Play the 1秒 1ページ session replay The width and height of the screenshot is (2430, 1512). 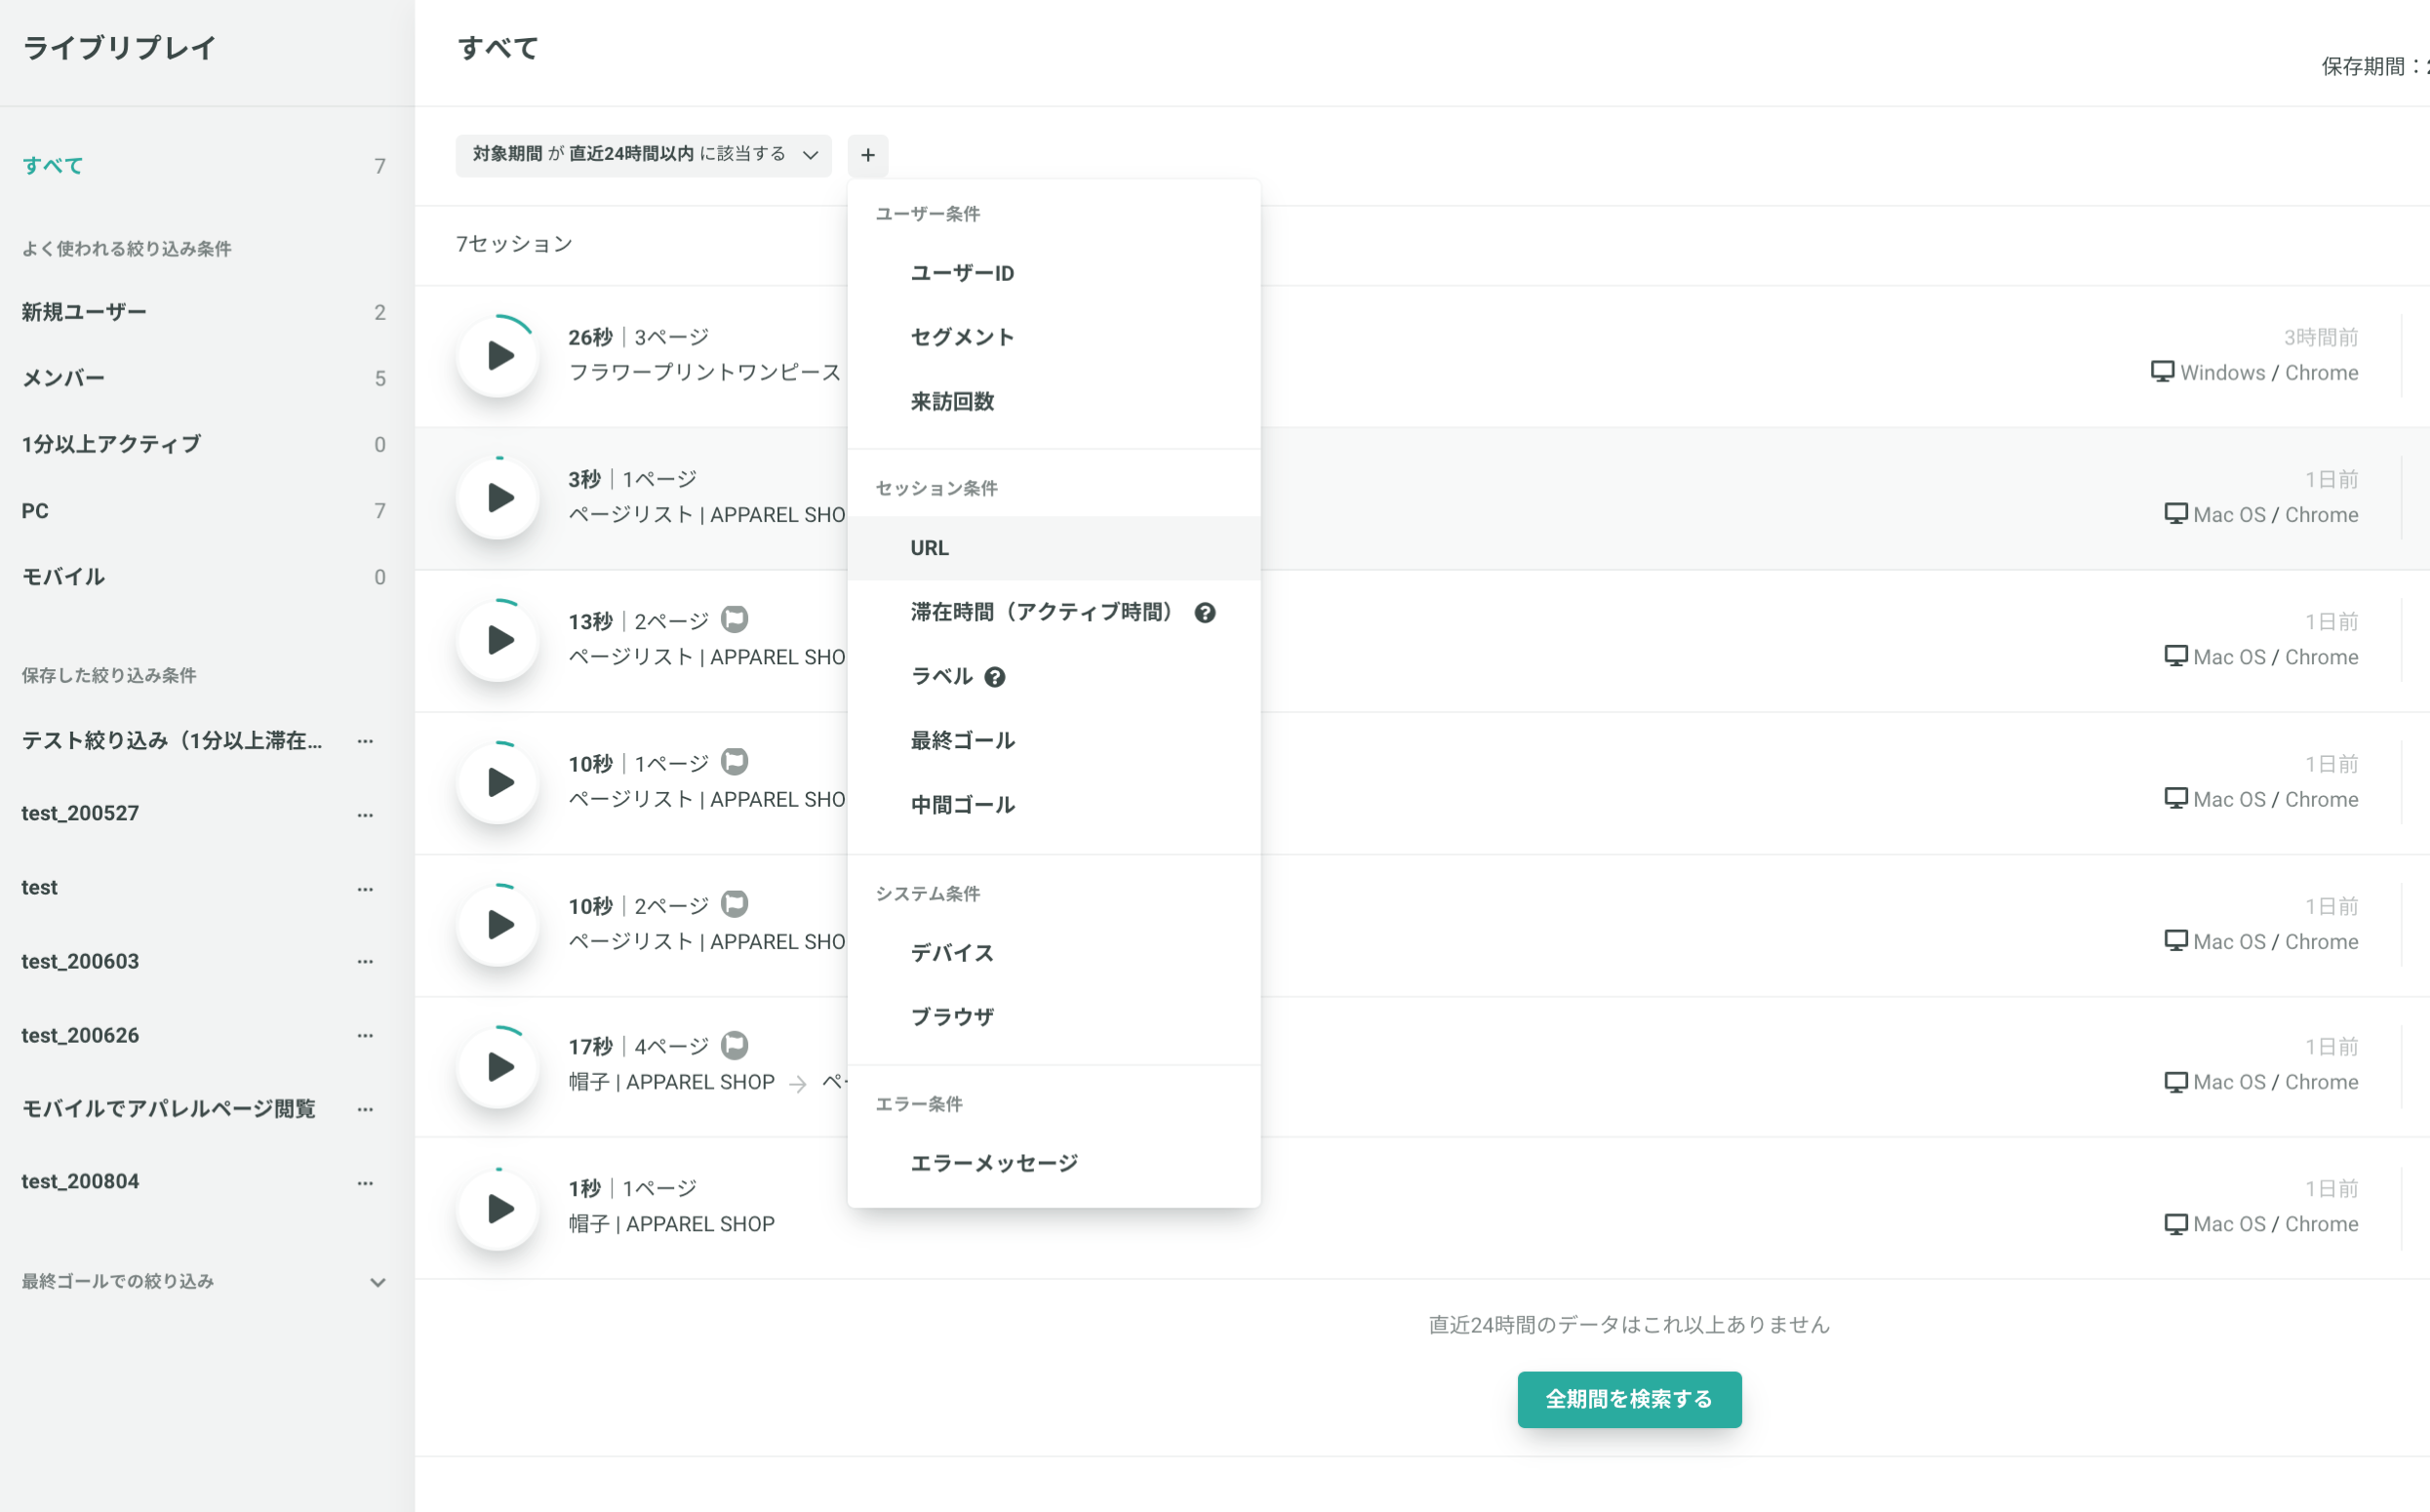click(x=499, y=1208)
